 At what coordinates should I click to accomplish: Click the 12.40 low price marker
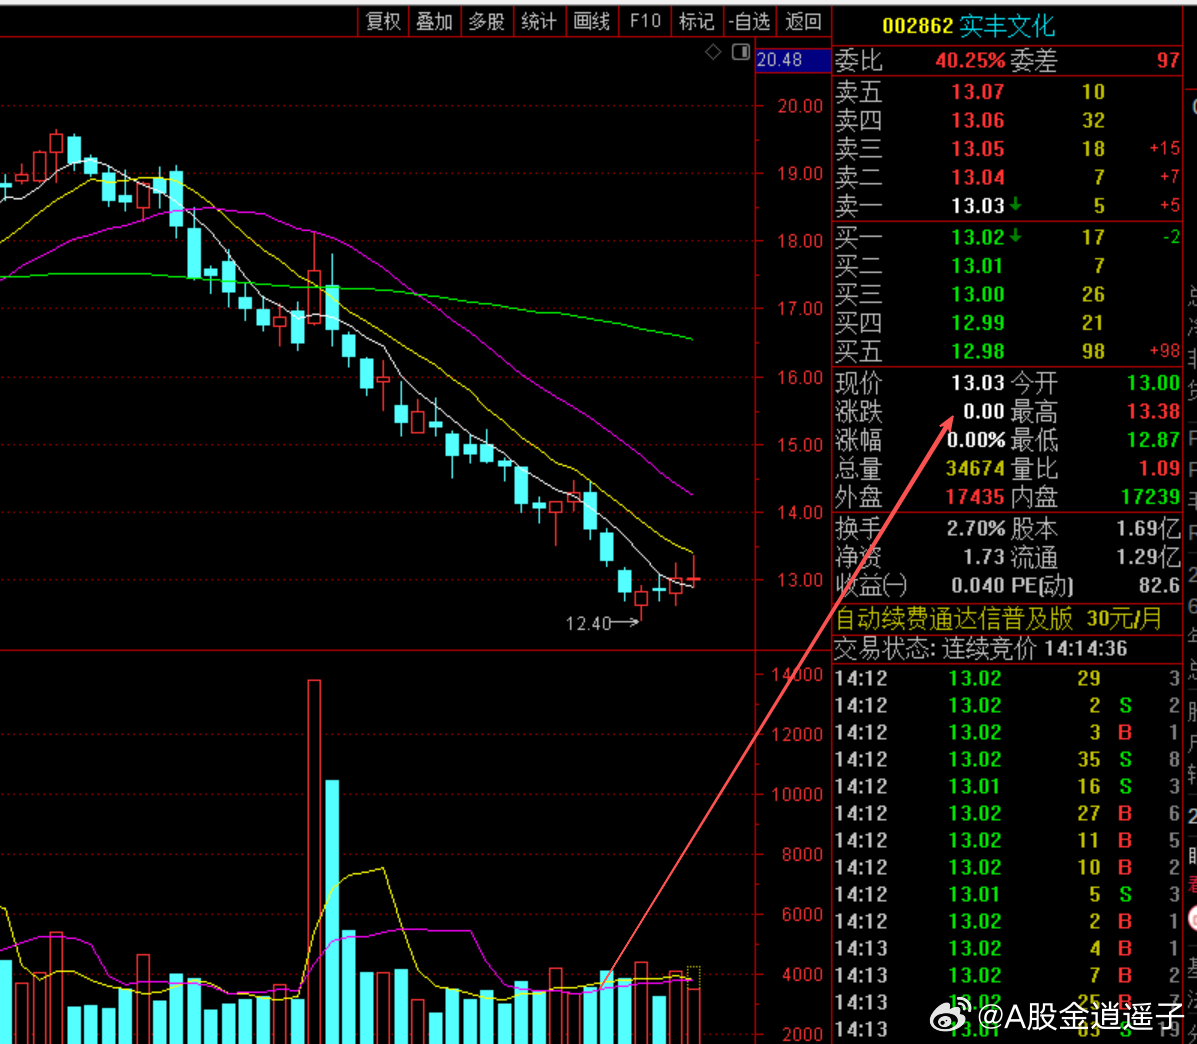coord(588,624)
